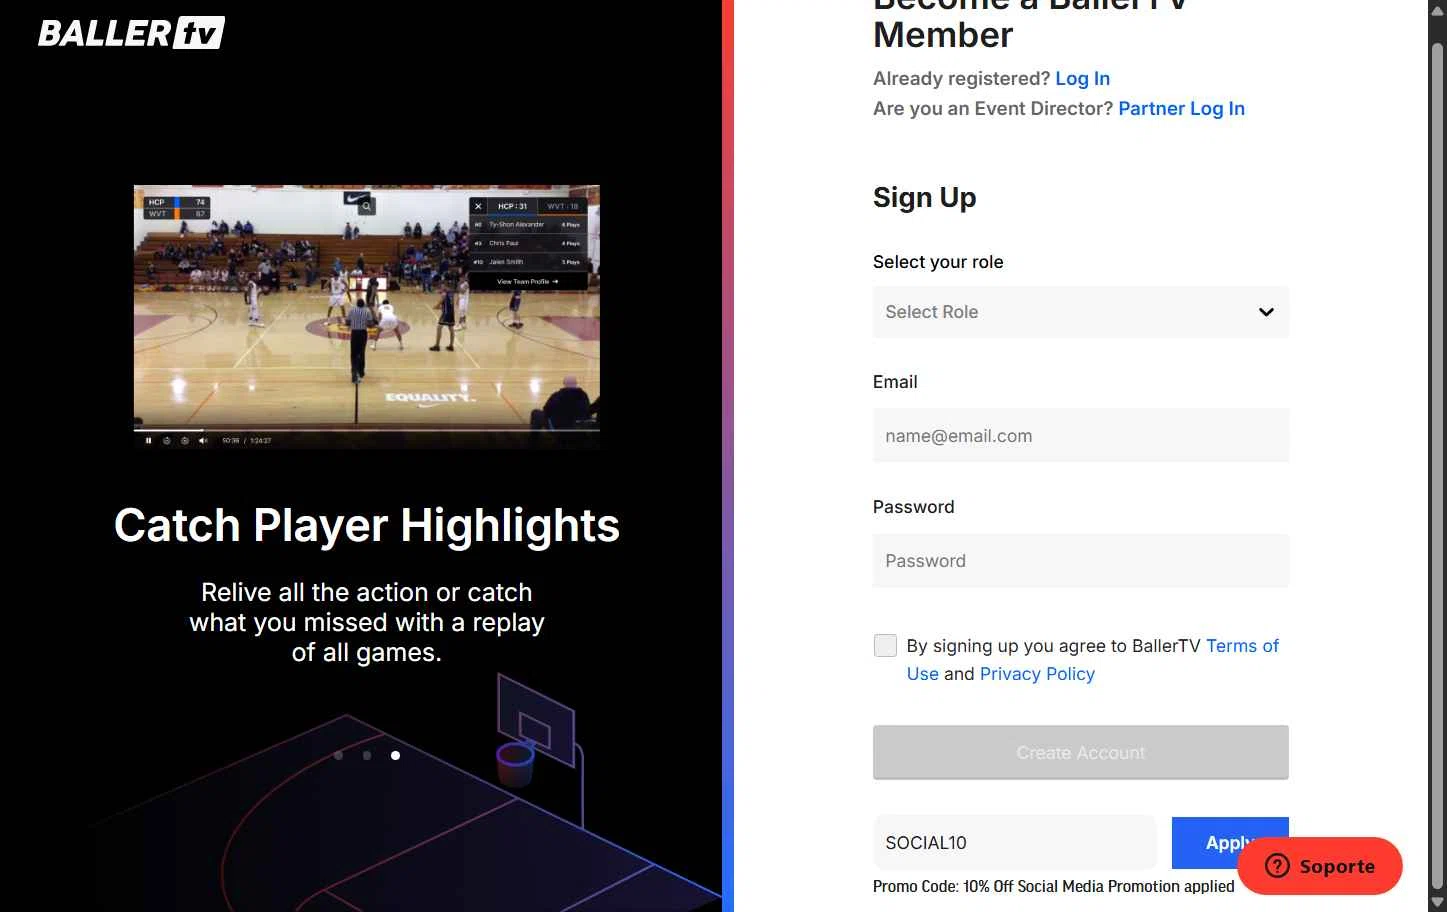Open the Partner Log In link
Viewport: 1447px width, 912px height.
tap(1181, 108)
